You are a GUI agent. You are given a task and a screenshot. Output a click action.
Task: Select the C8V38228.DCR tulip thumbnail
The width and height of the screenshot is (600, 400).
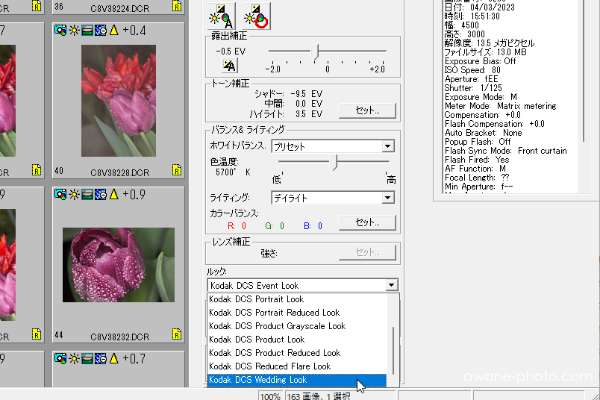tap(118, 101)
